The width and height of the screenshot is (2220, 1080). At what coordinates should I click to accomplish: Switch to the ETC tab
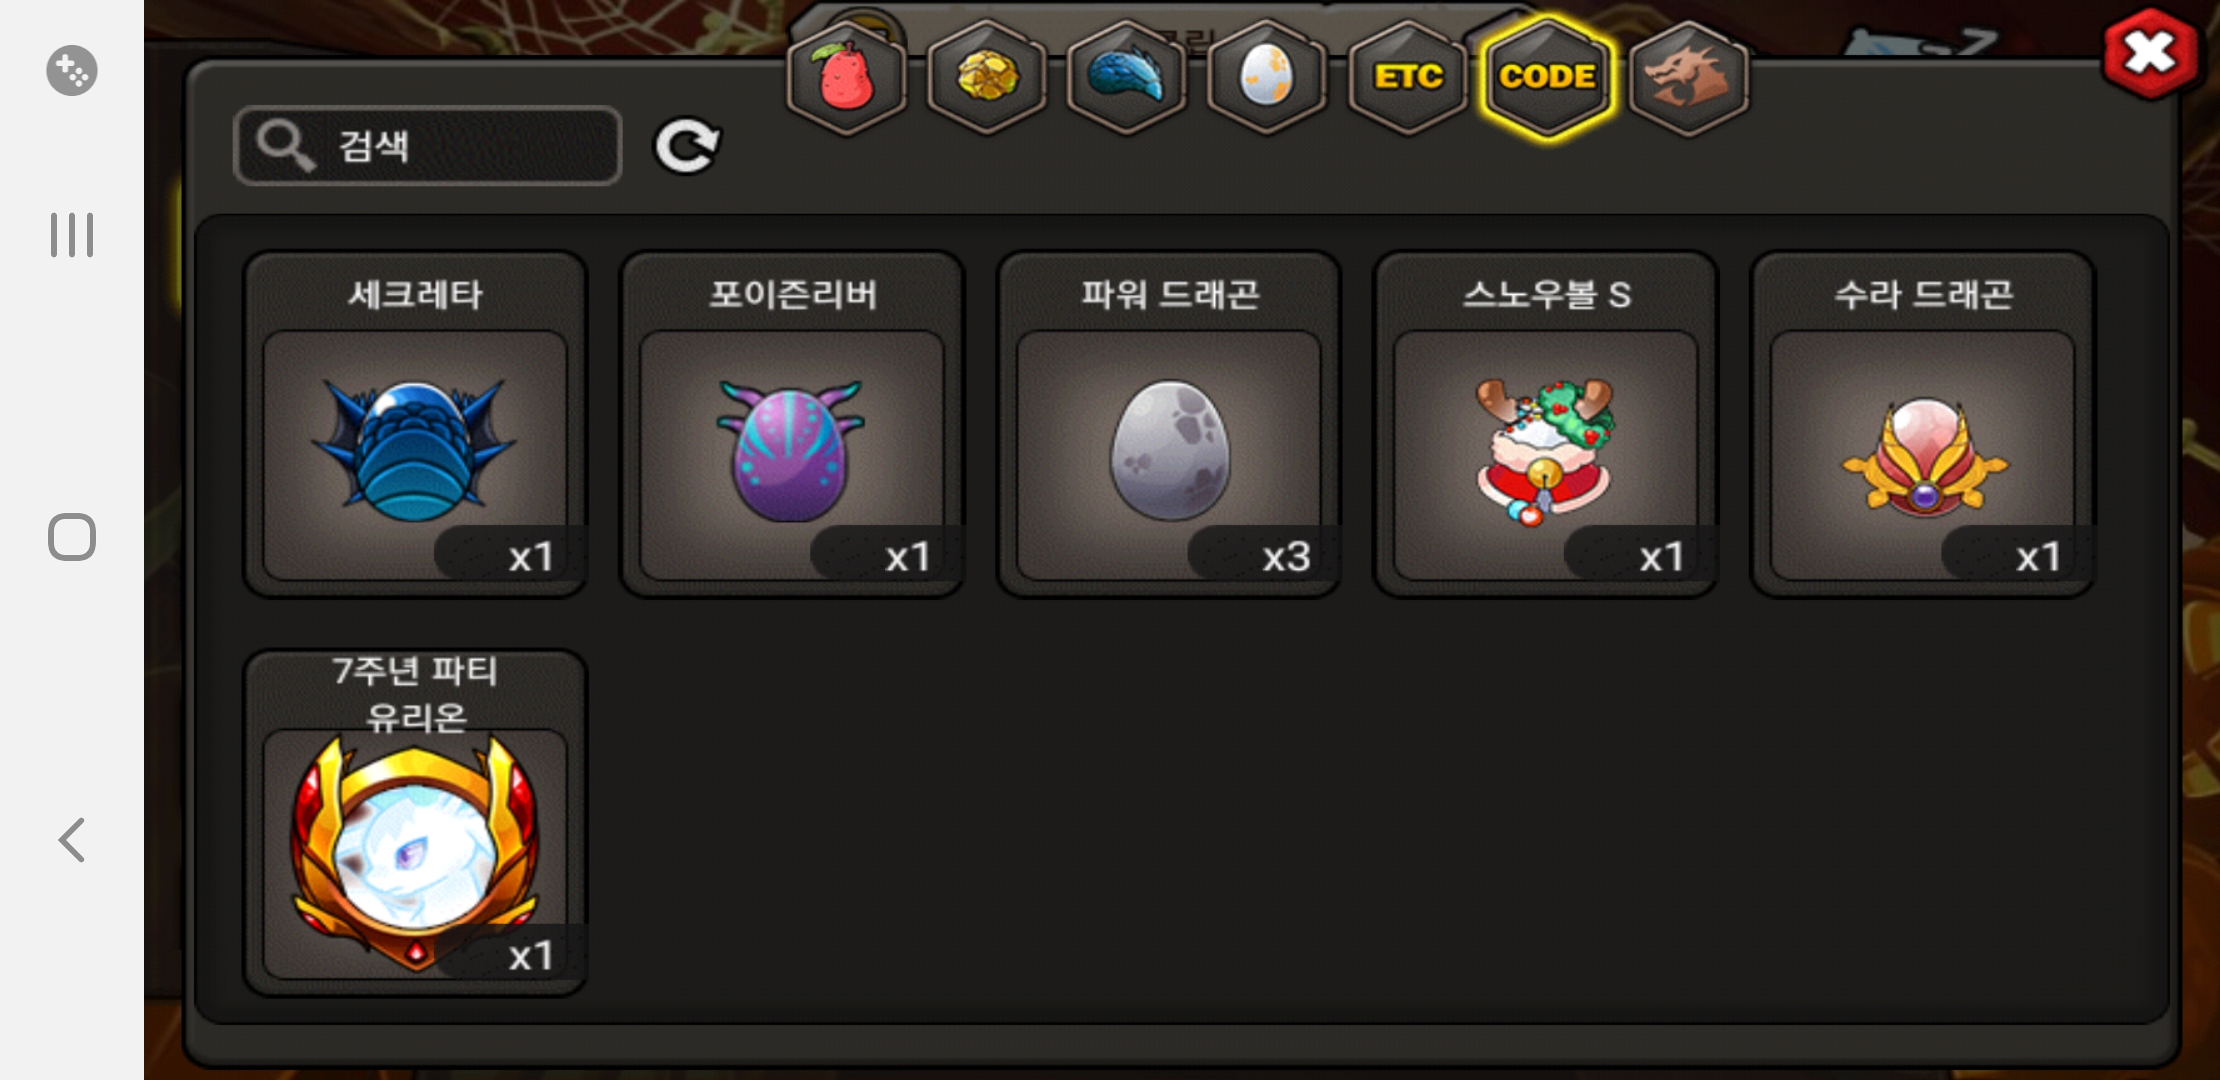1408,77
